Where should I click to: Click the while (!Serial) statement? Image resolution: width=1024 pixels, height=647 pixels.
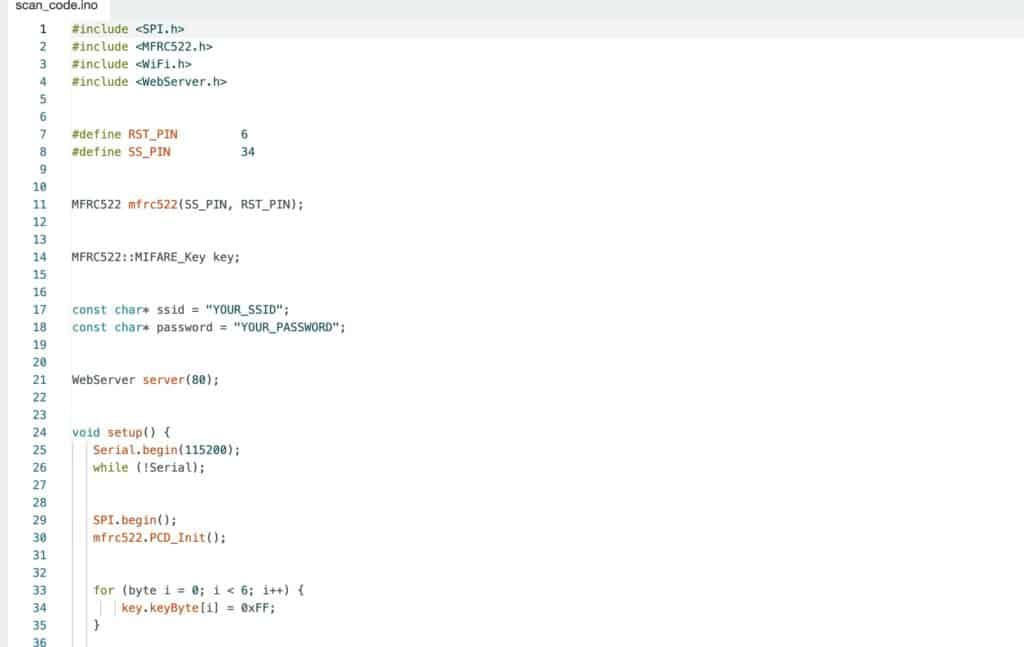pos(148,467)
